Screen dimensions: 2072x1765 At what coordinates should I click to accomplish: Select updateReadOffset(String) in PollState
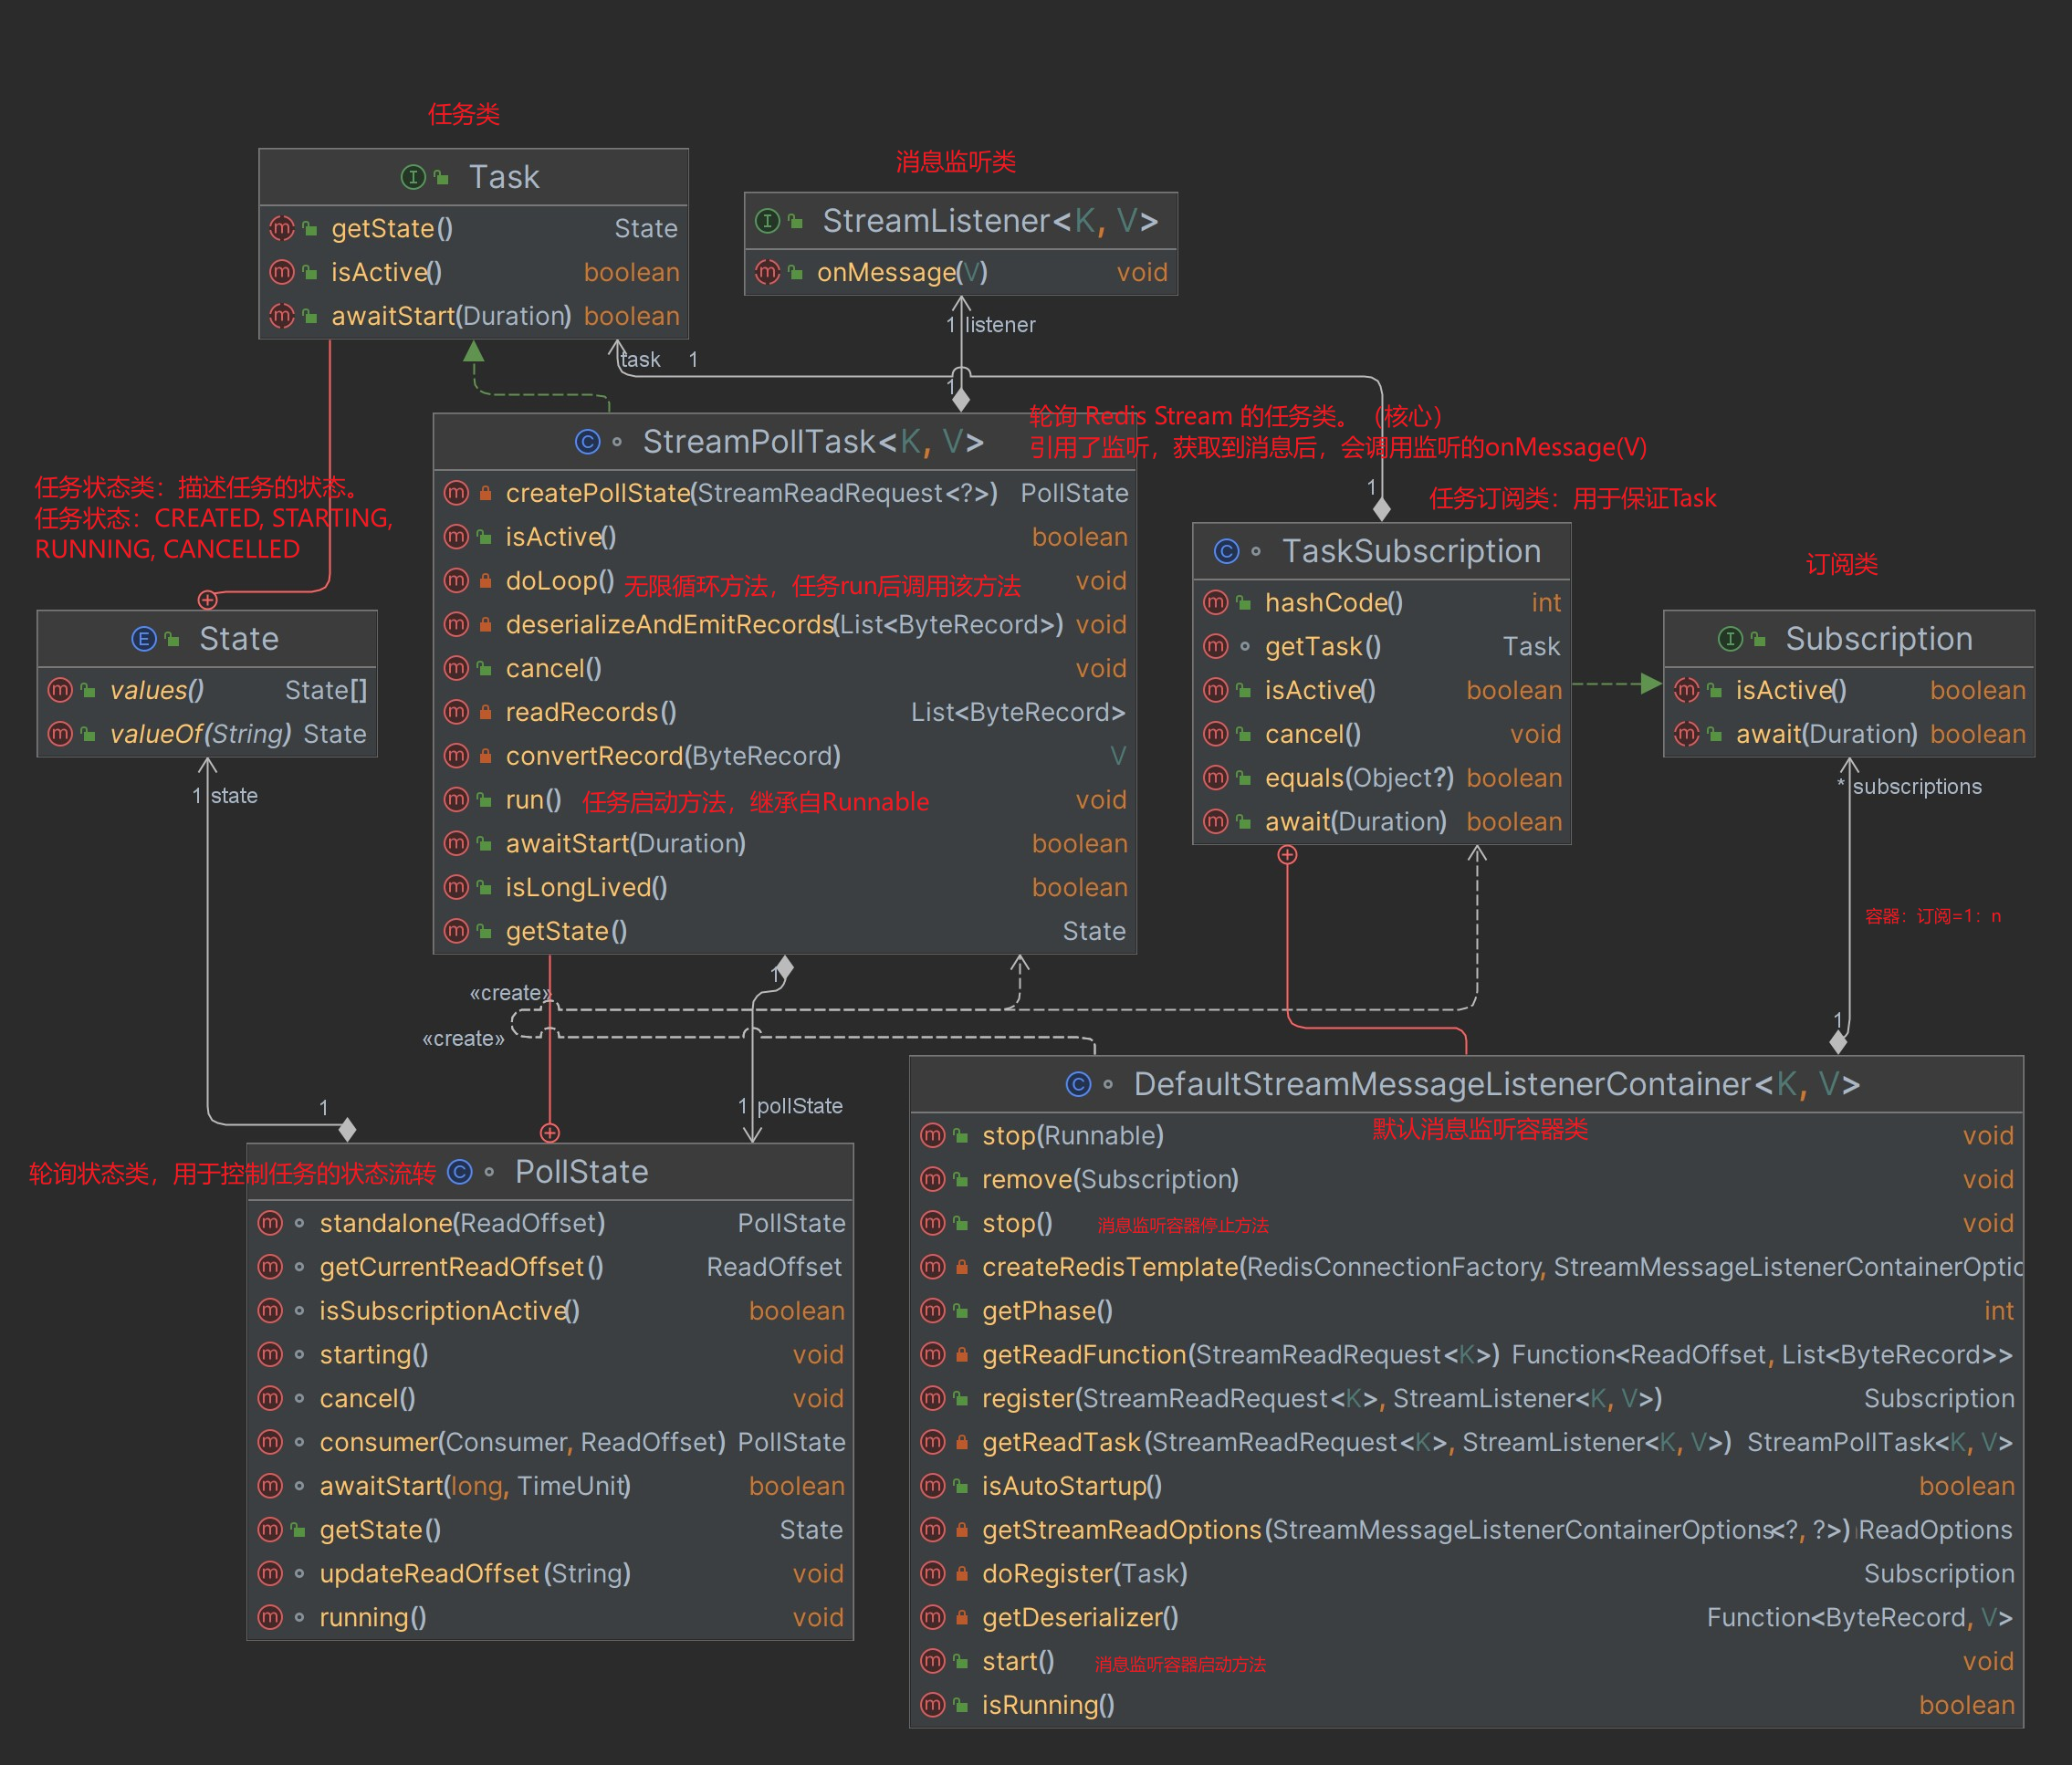474,1573
